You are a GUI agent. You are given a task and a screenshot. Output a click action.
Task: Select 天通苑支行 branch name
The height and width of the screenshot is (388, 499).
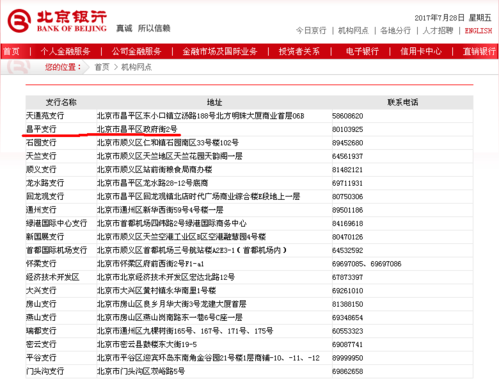pos(45,116)
